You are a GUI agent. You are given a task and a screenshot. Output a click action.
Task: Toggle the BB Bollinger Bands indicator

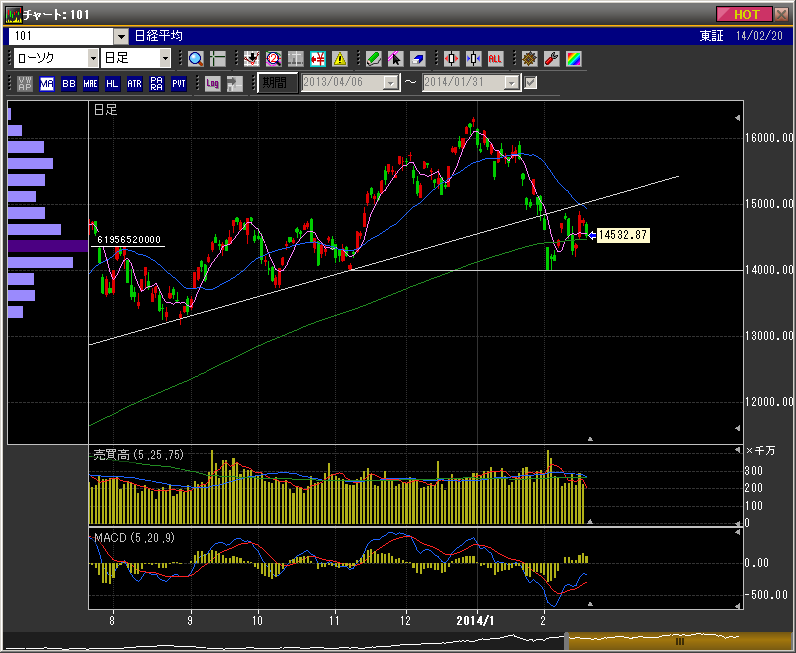pos(69,84)
